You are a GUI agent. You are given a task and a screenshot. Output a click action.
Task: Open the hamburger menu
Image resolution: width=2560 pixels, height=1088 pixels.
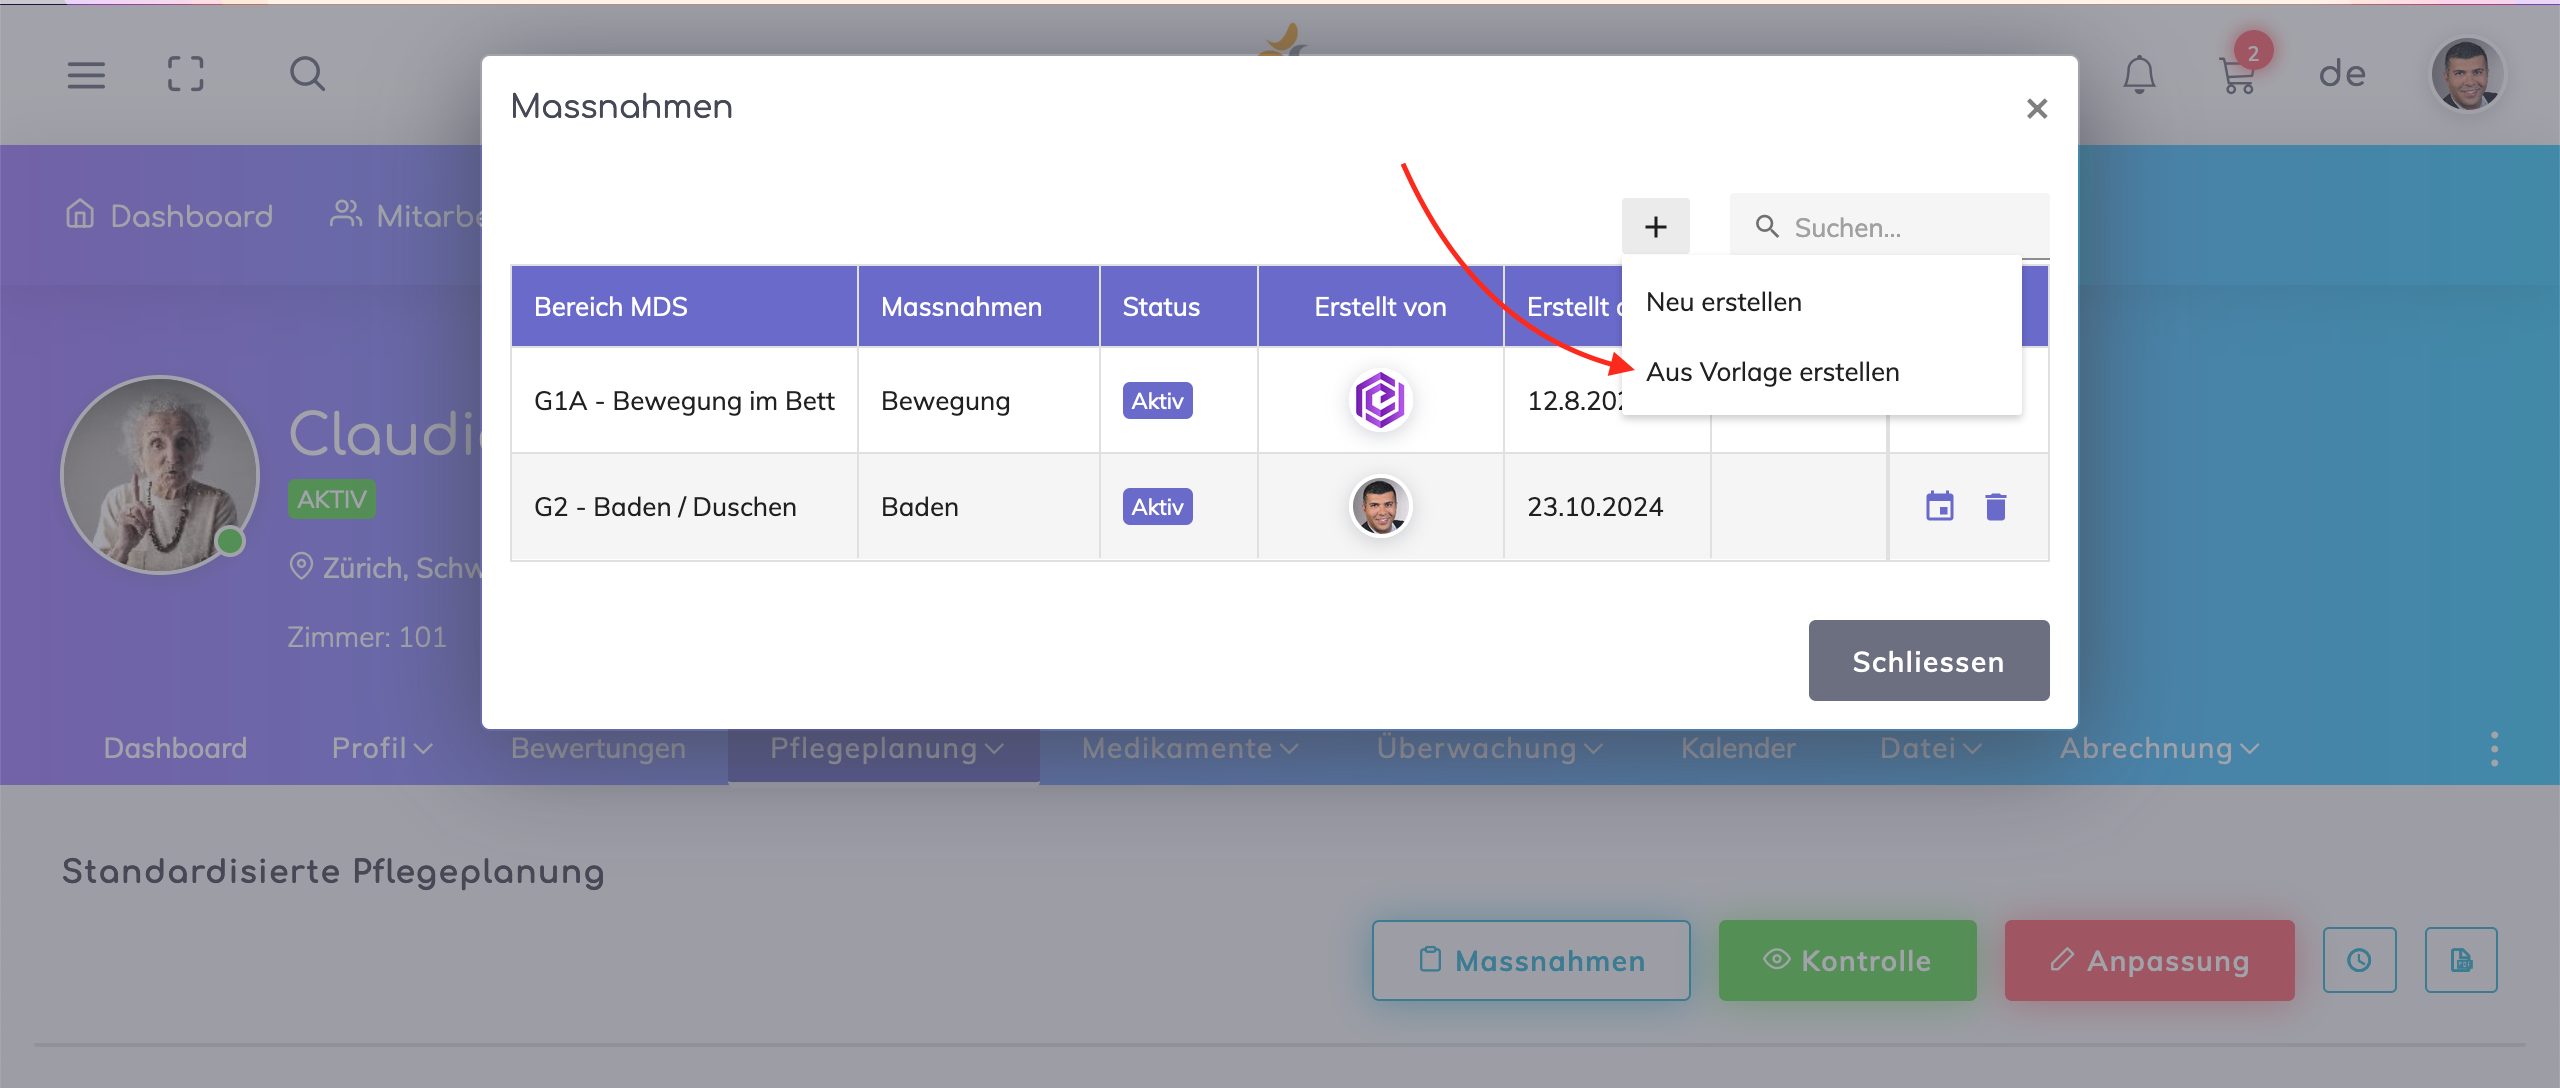86,75
